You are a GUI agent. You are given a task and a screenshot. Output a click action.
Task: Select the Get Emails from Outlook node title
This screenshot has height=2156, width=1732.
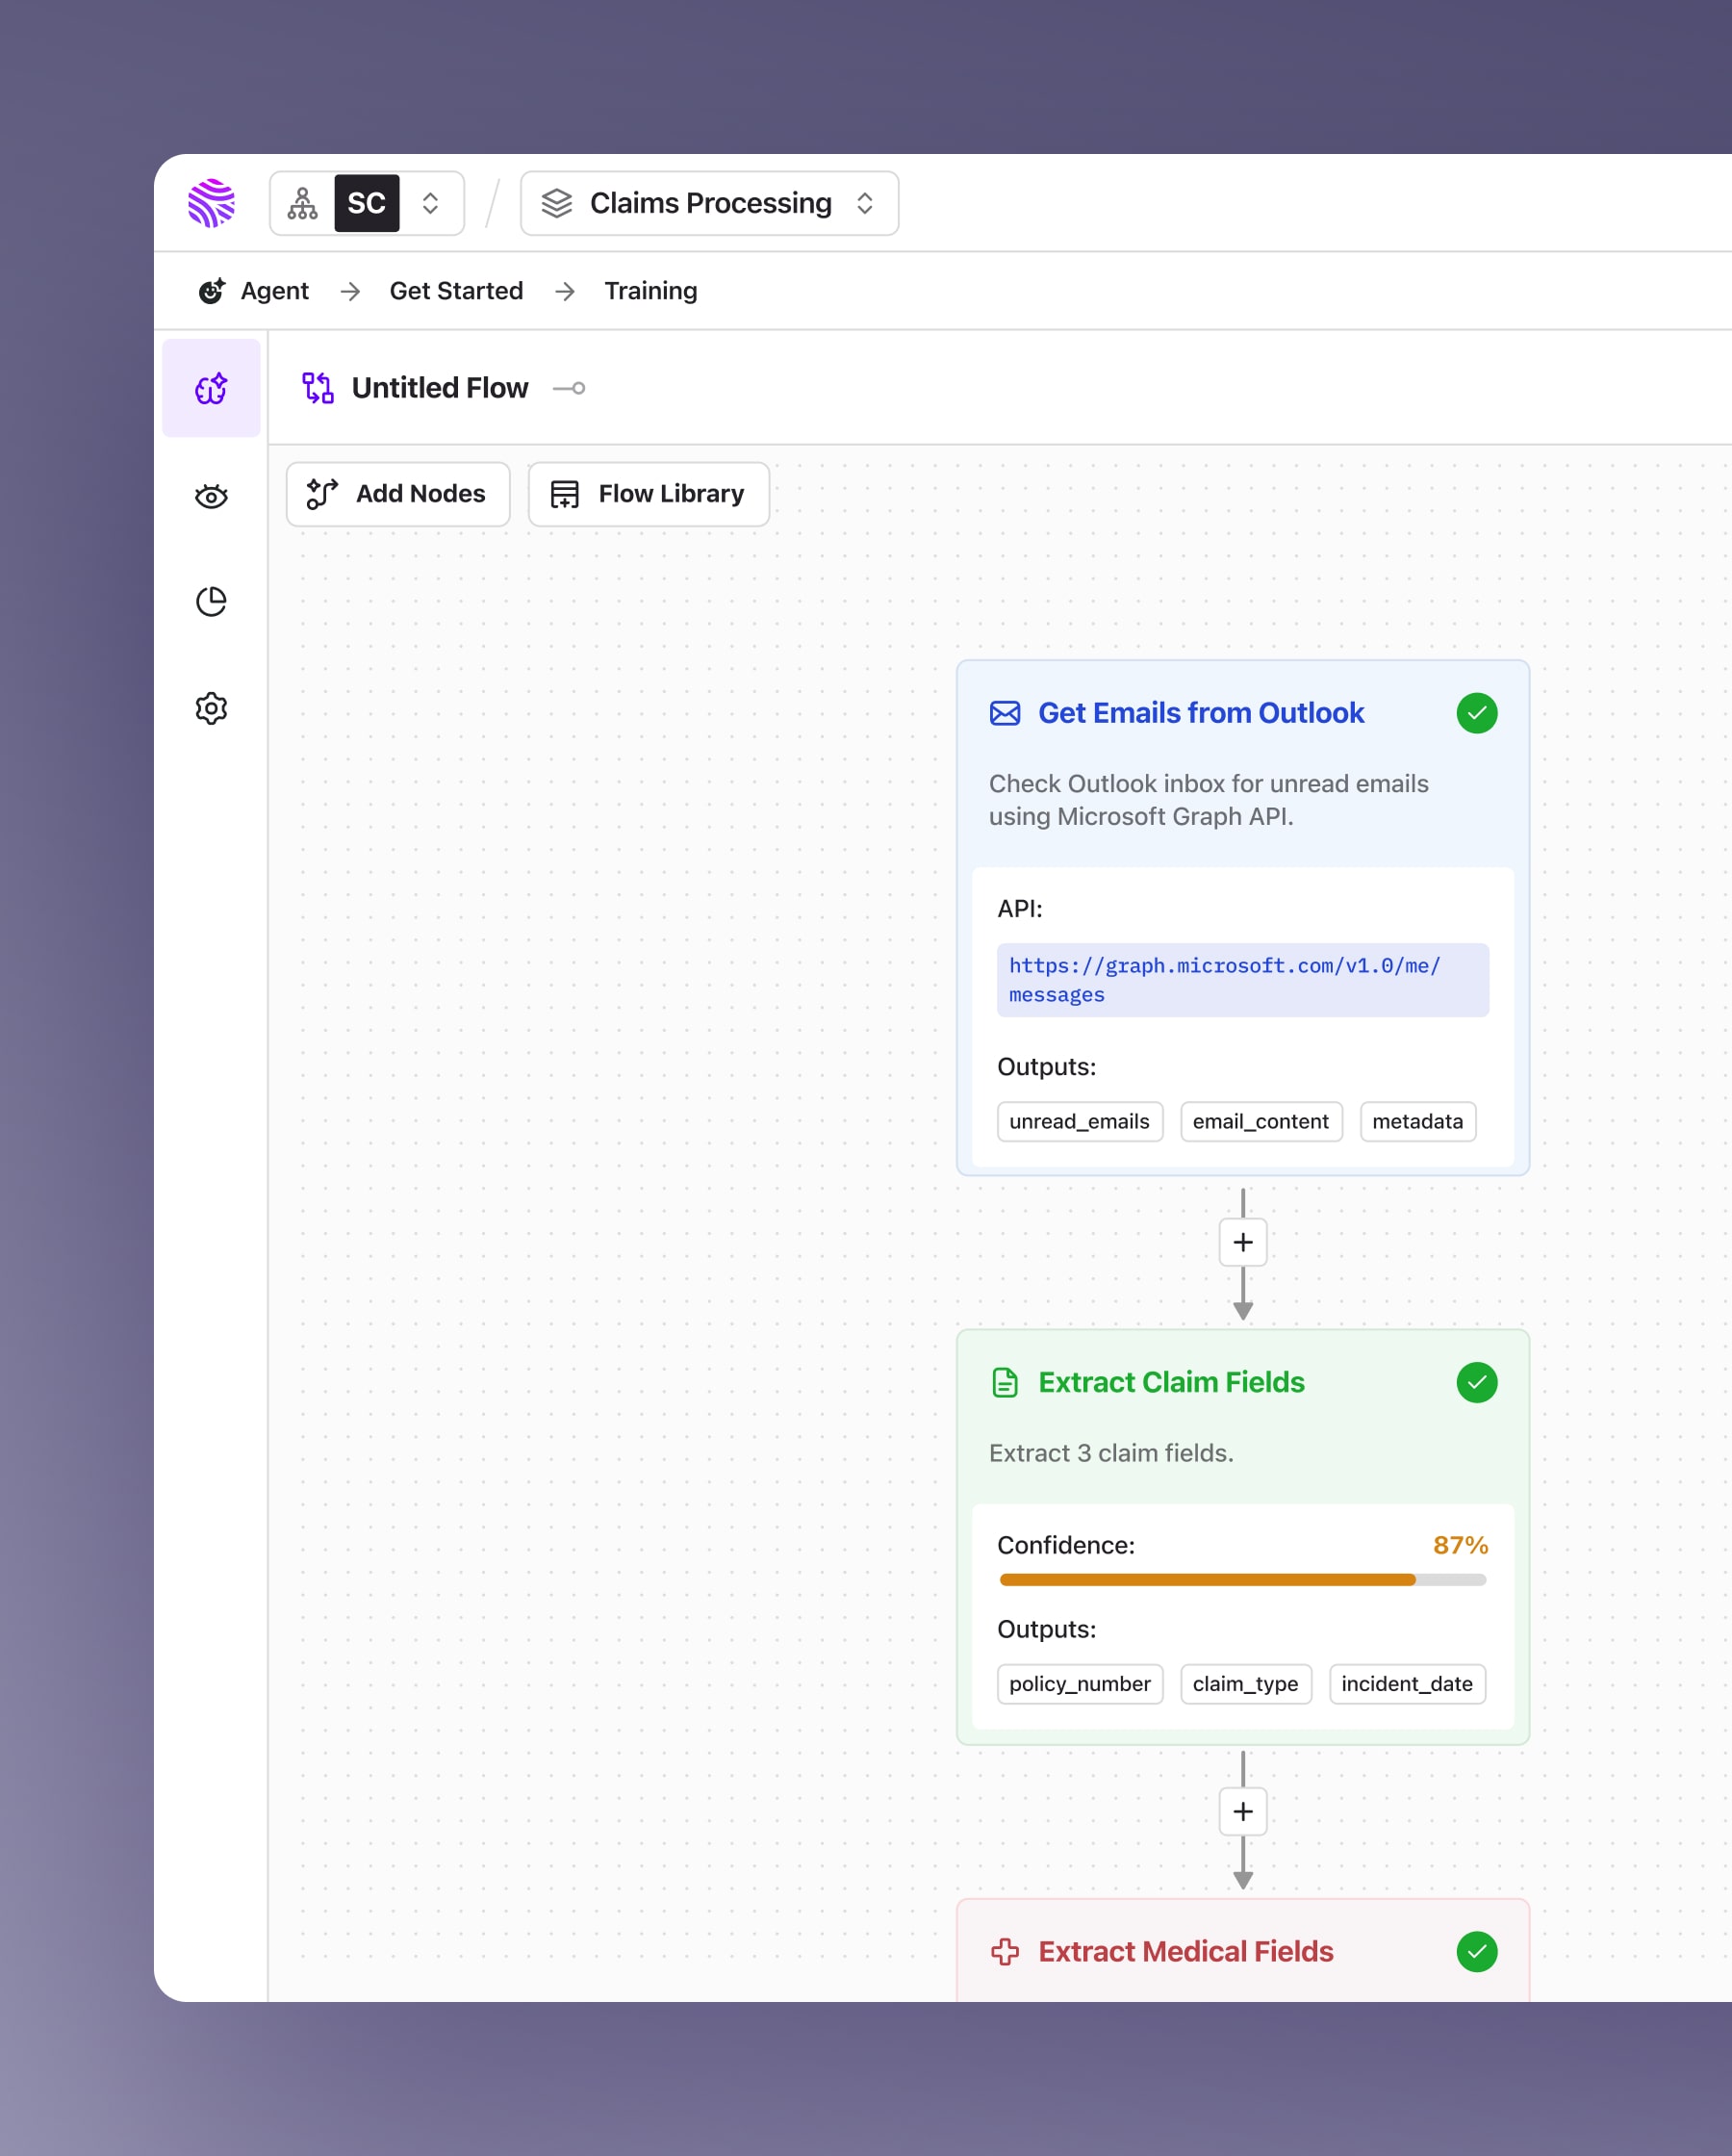click(x=1201, y=713)
